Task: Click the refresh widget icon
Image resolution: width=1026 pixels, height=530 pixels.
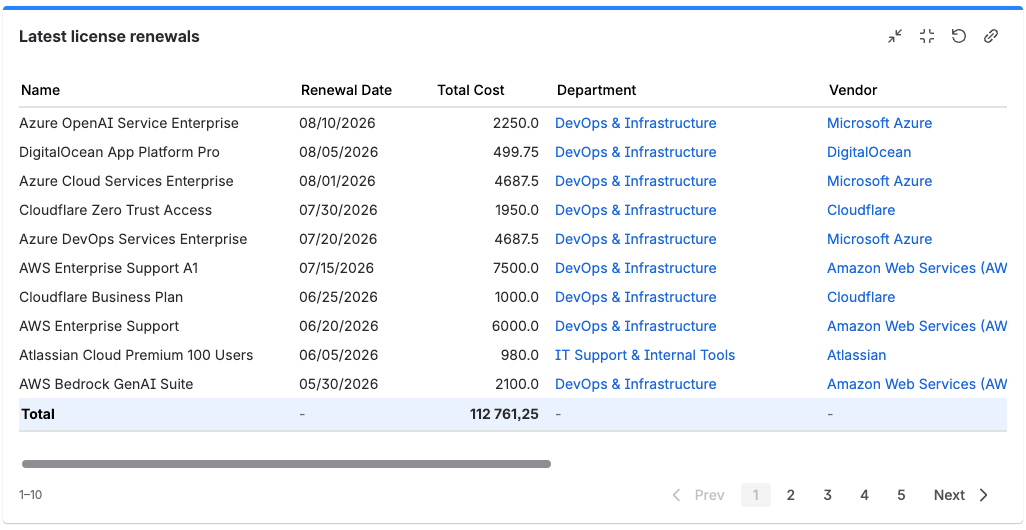Action: pos(959,37)
